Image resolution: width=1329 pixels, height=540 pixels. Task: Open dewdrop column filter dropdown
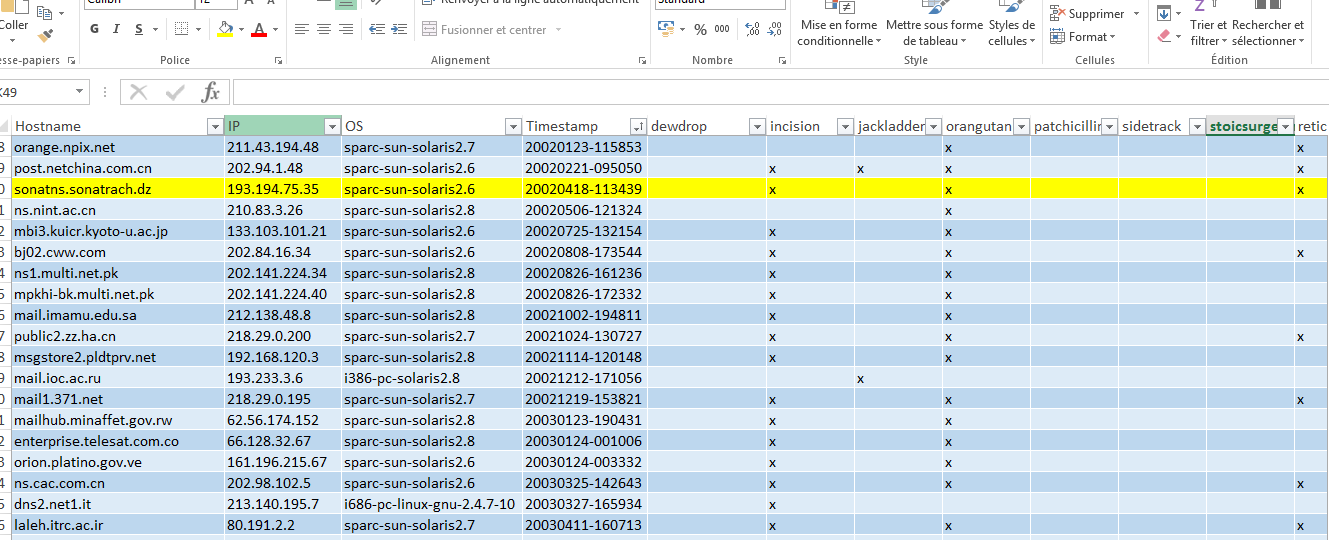click(x=757, y=126)
